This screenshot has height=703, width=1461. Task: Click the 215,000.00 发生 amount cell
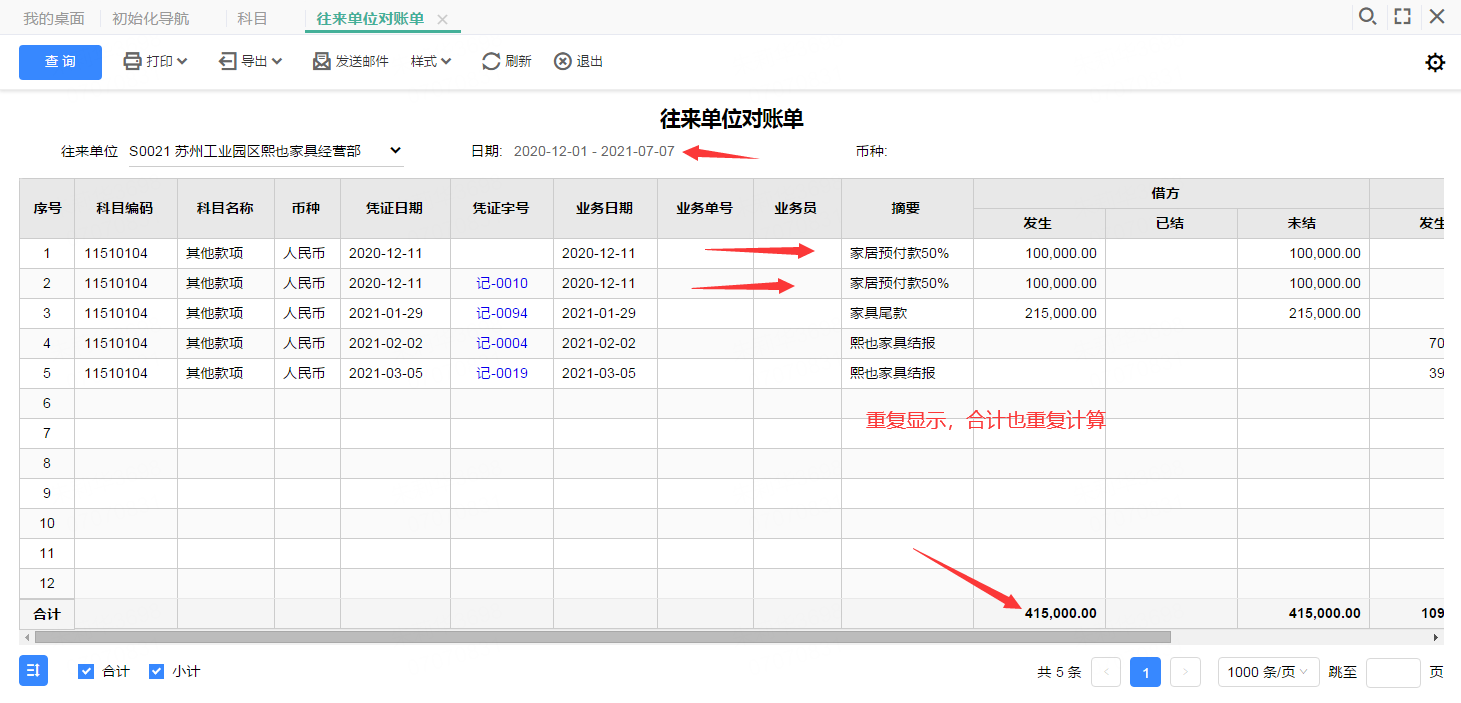click(x=1039, y=313)
